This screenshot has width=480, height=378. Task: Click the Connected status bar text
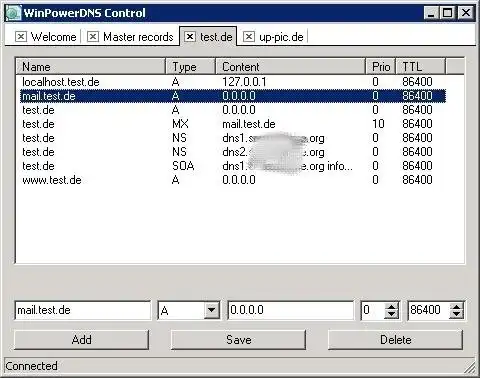[31, 366]
